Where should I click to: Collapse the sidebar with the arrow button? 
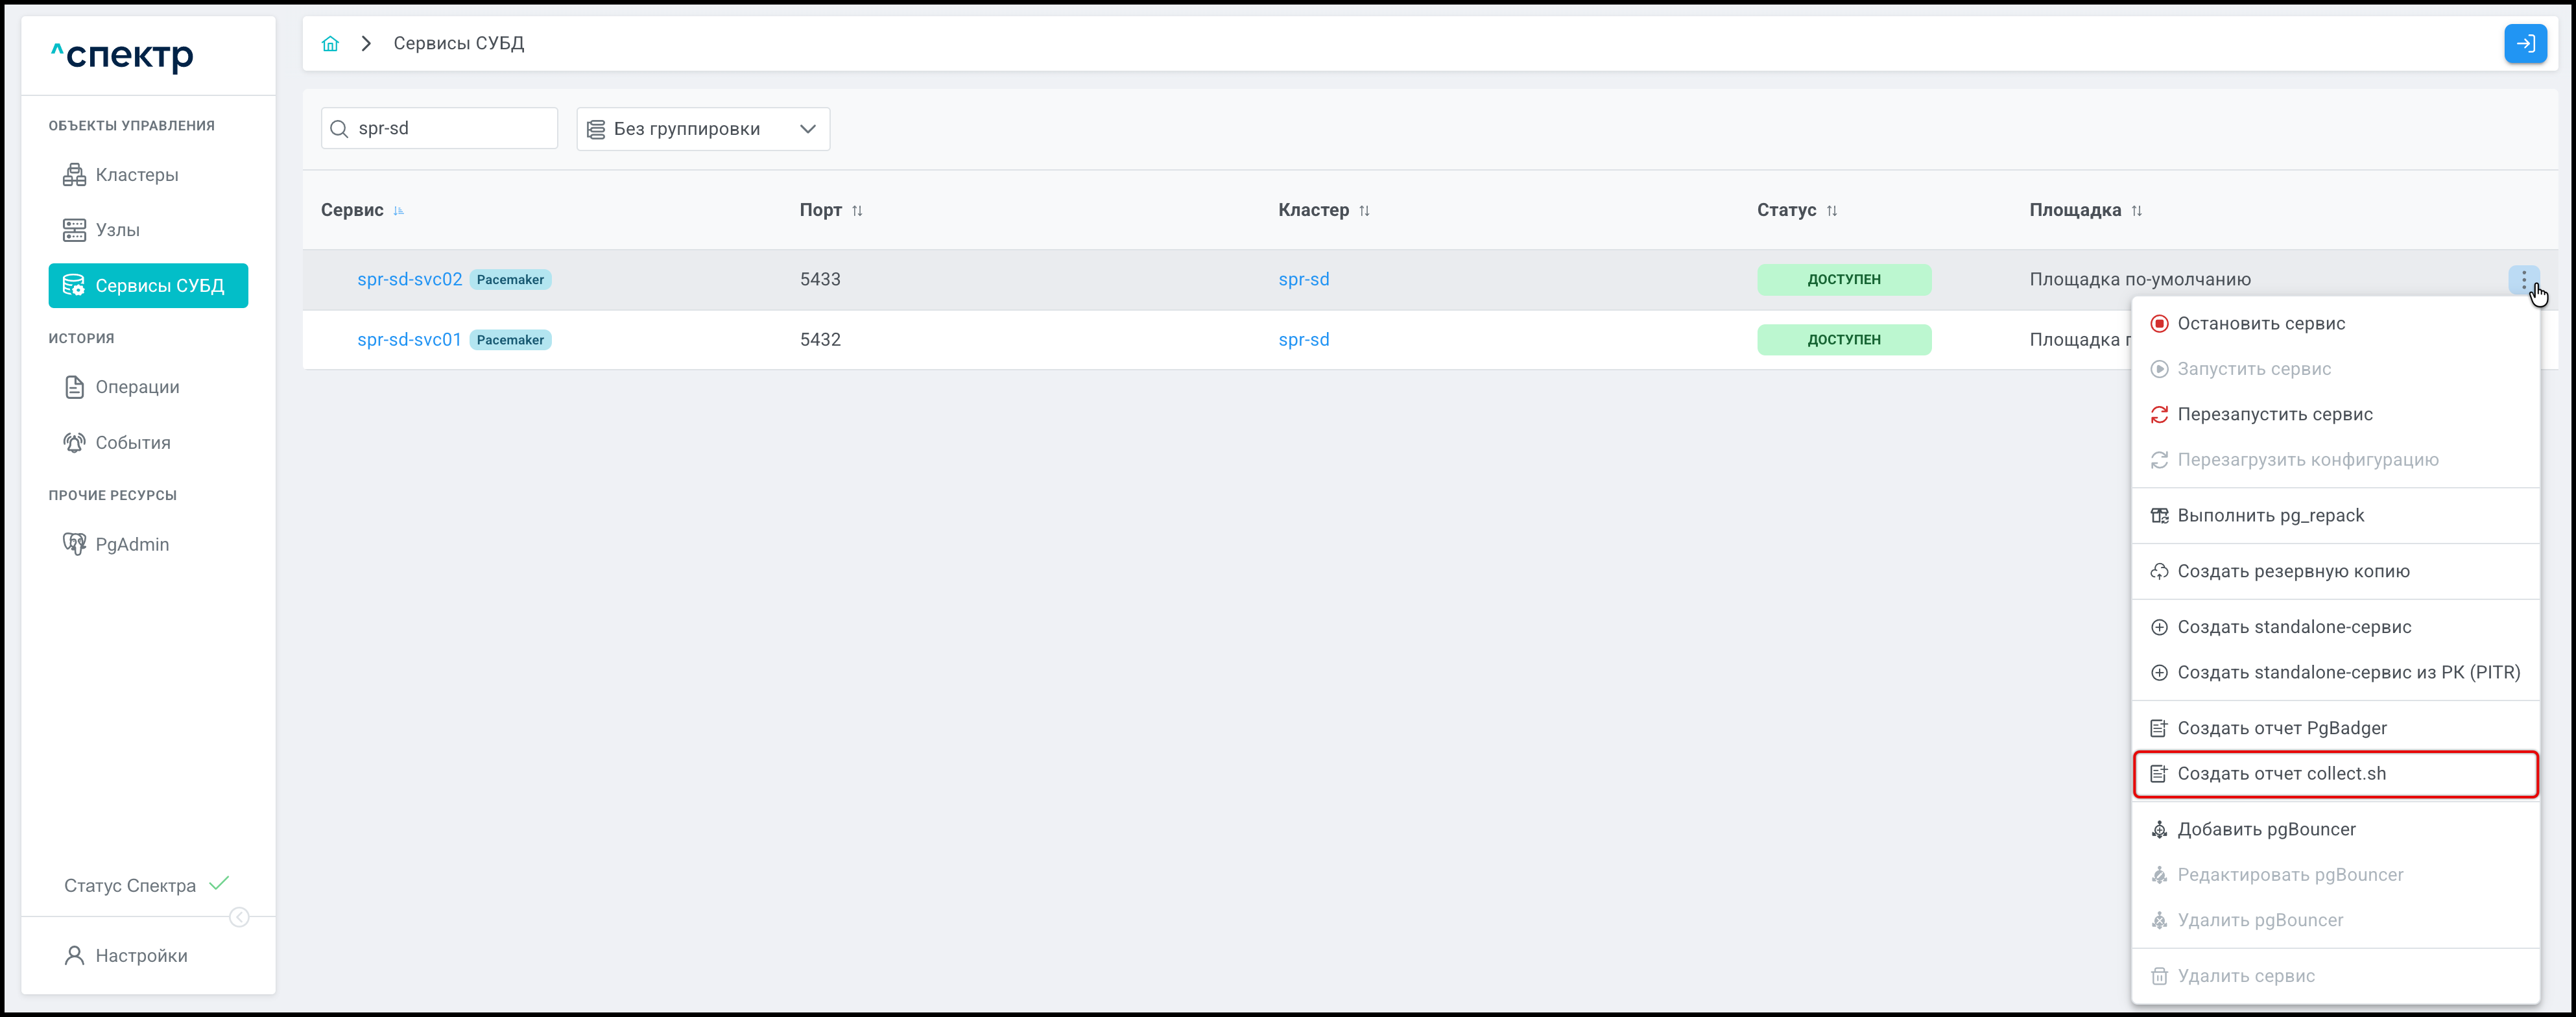tap(239, 917)
